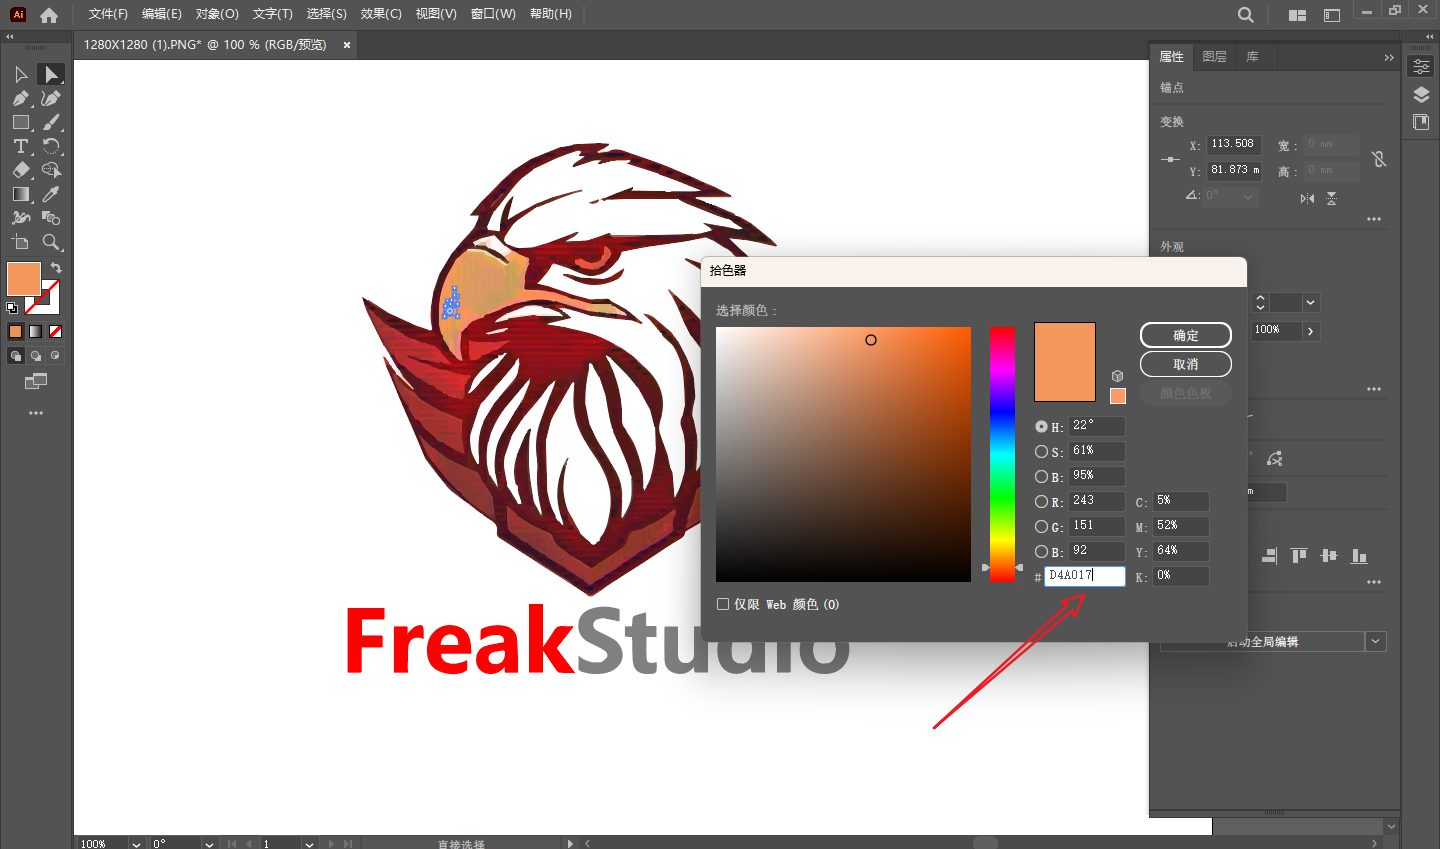Screen dimensions: 1440x849
Task: Select the Type tool
Action: click(21, 147)
